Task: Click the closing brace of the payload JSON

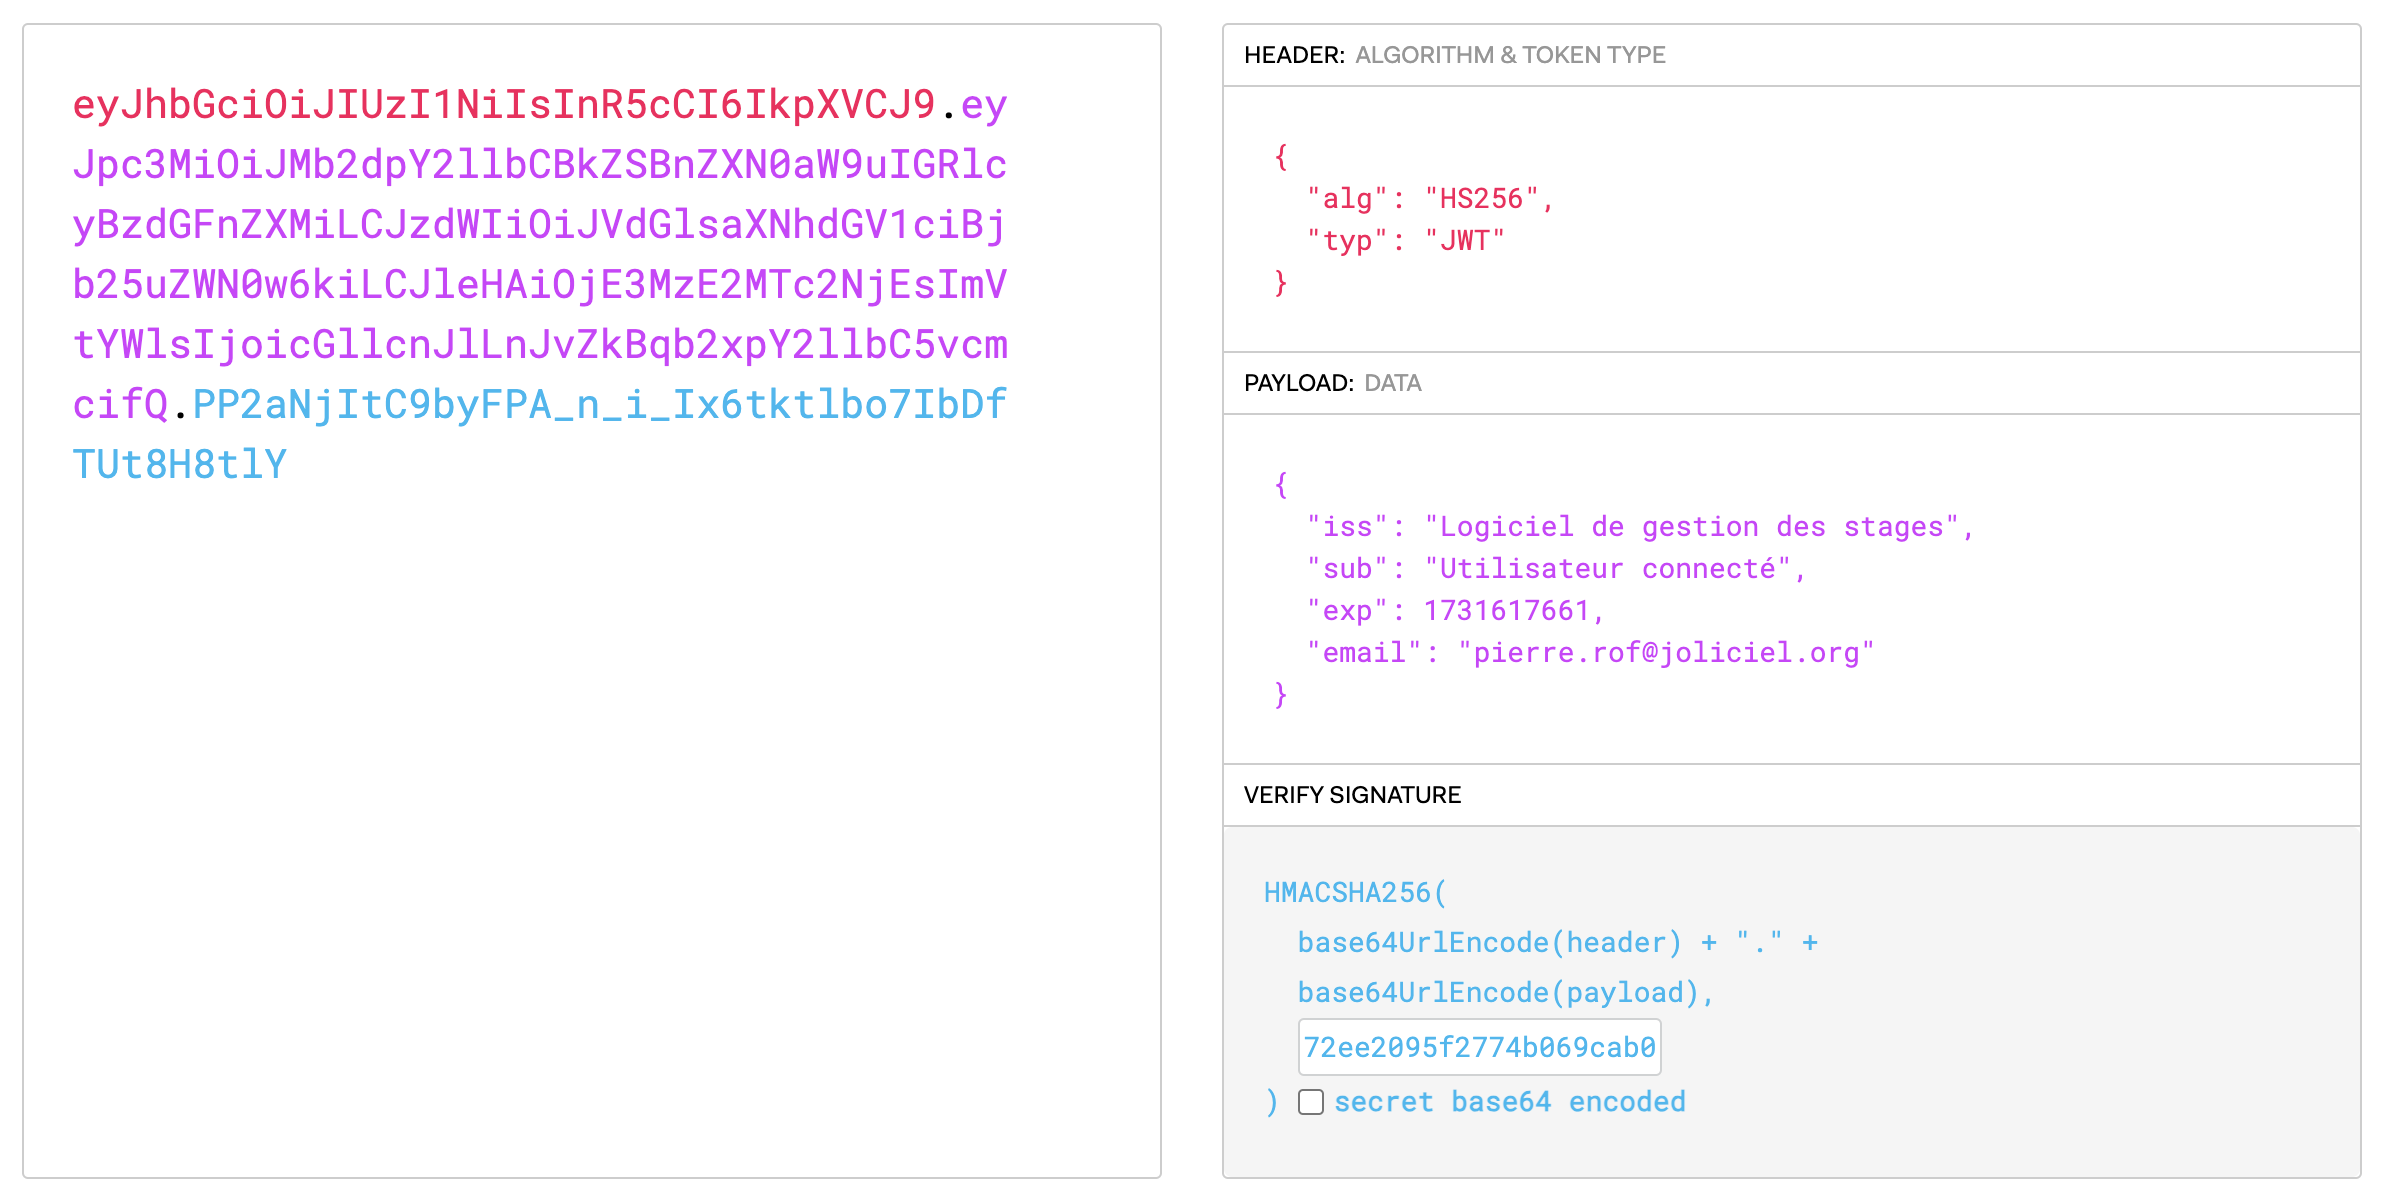Action: coord(1281,695)
